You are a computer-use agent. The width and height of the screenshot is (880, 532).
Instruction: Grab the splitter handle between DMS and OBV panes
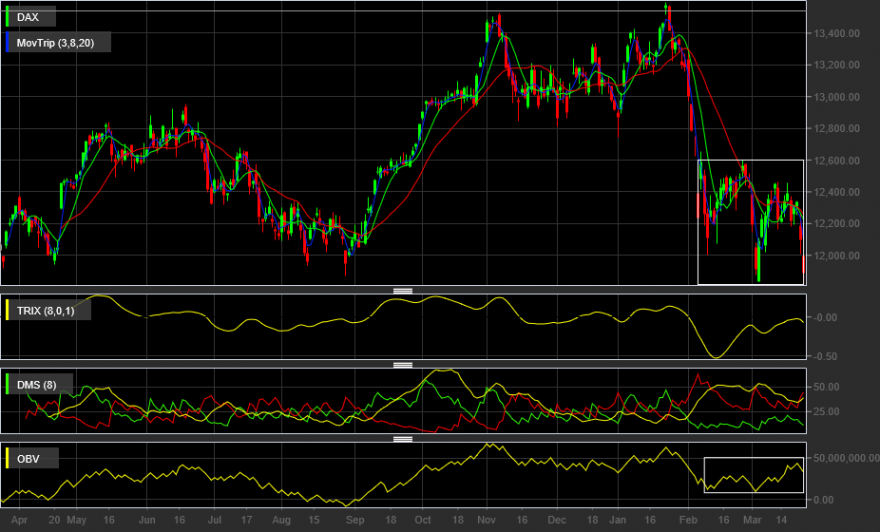coord(403,439)
